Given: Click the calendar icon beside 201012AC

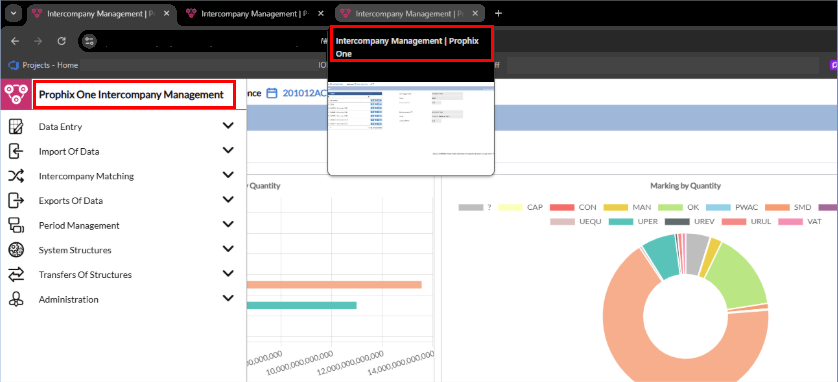Looking at the screenshot, I should tap(272, 93).
